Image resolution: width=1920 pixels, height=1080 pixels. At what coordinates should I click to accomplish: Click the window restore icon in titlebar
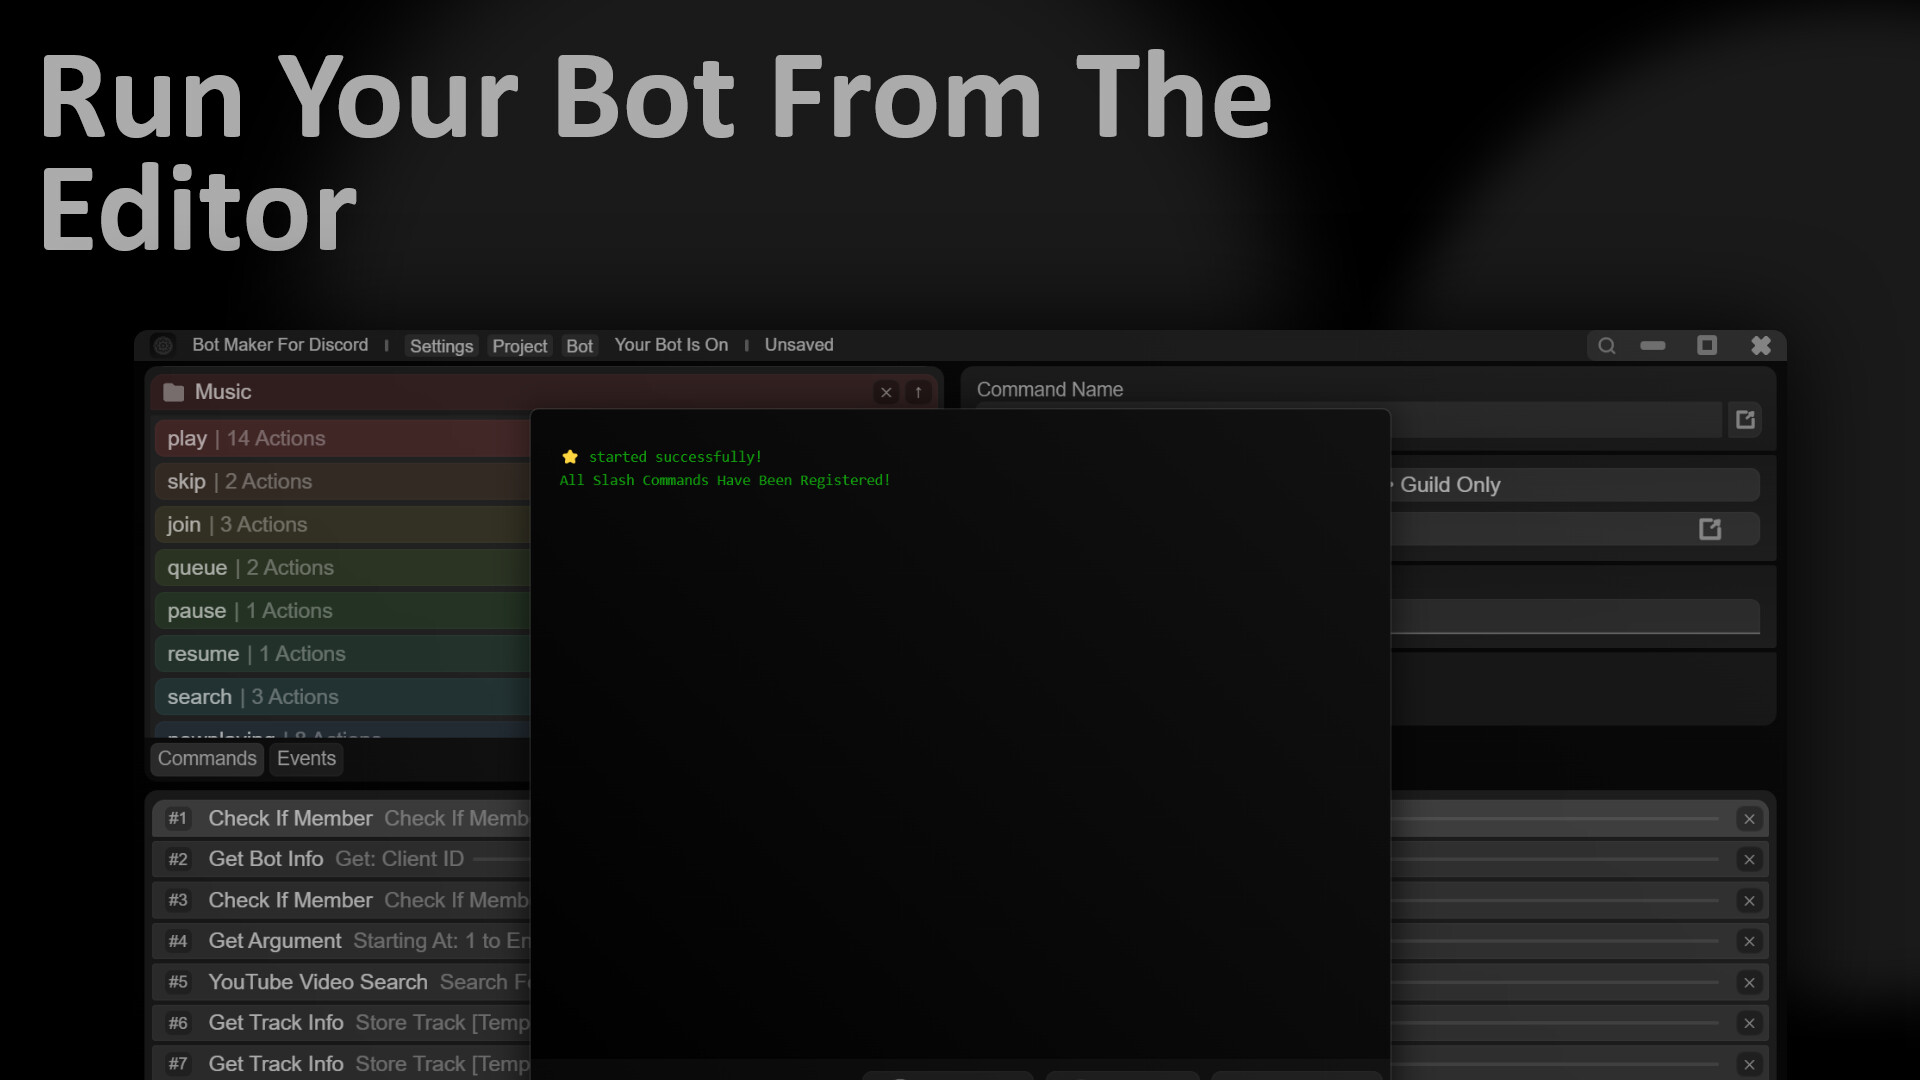coord(1706,345)
